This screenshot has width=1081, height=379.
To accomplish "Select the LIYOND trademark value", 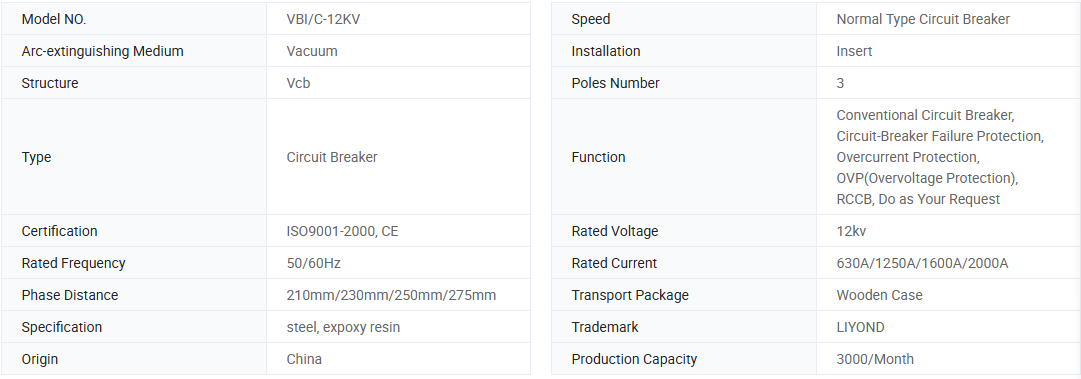I will (860, 327).
